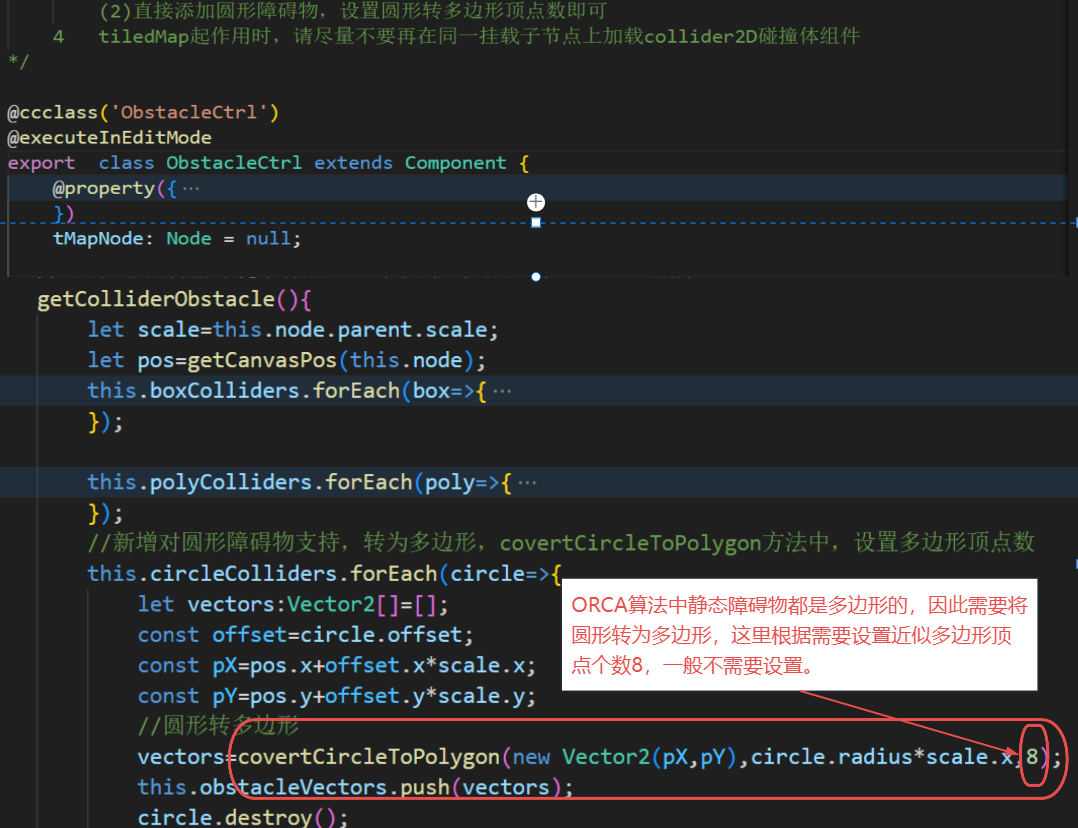Click the square resize handle on dashed line
Screen dimensions: 1078x828
[536, 223]
